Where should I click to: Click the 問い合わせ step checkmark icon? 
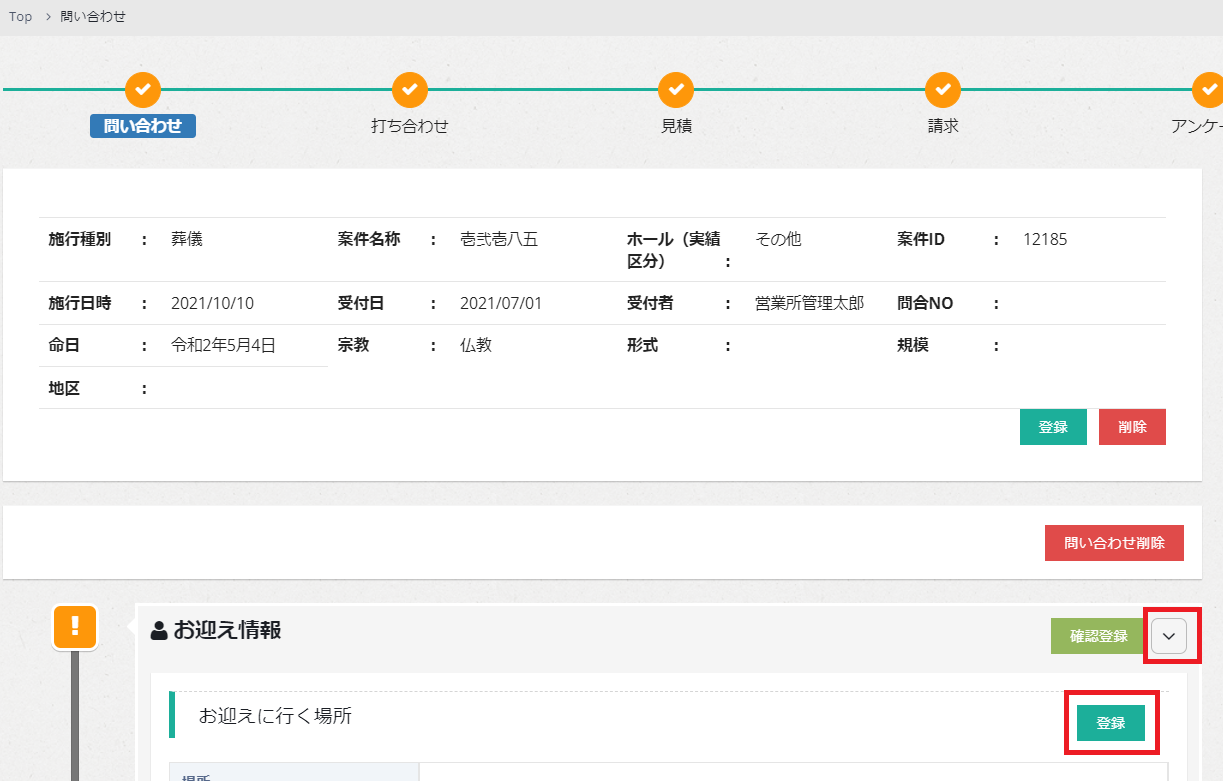(x=143, y=90)
